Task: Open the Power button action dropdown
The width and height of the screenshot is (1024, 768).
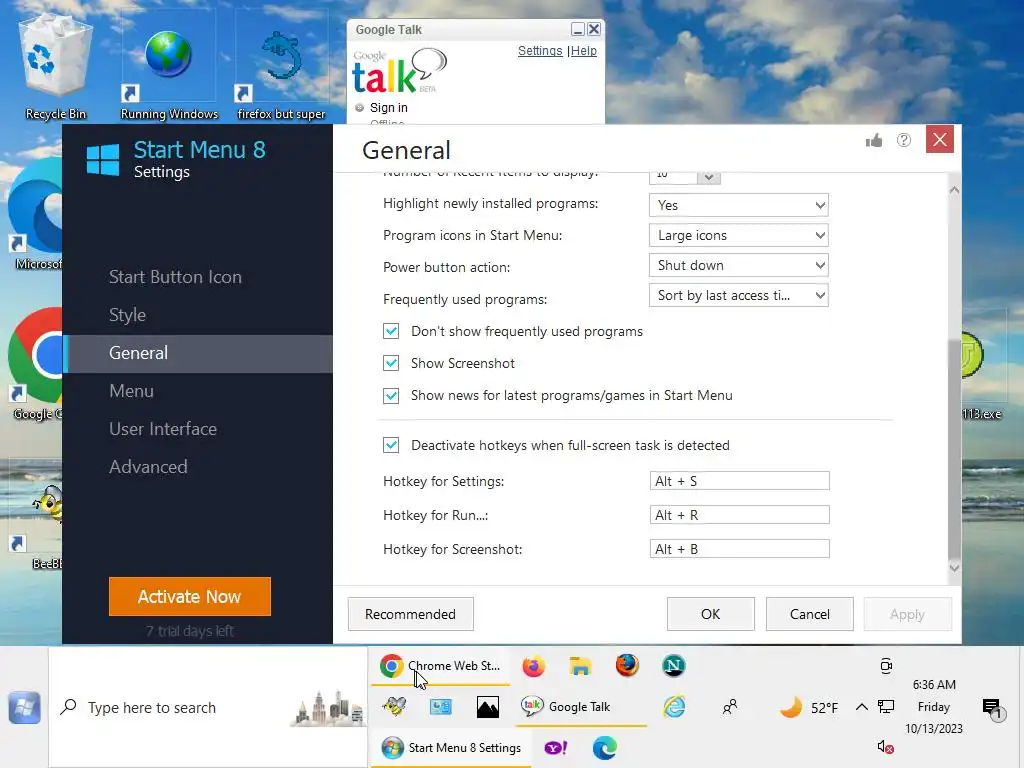Action: pyautogui.click(x=739, y=265)
